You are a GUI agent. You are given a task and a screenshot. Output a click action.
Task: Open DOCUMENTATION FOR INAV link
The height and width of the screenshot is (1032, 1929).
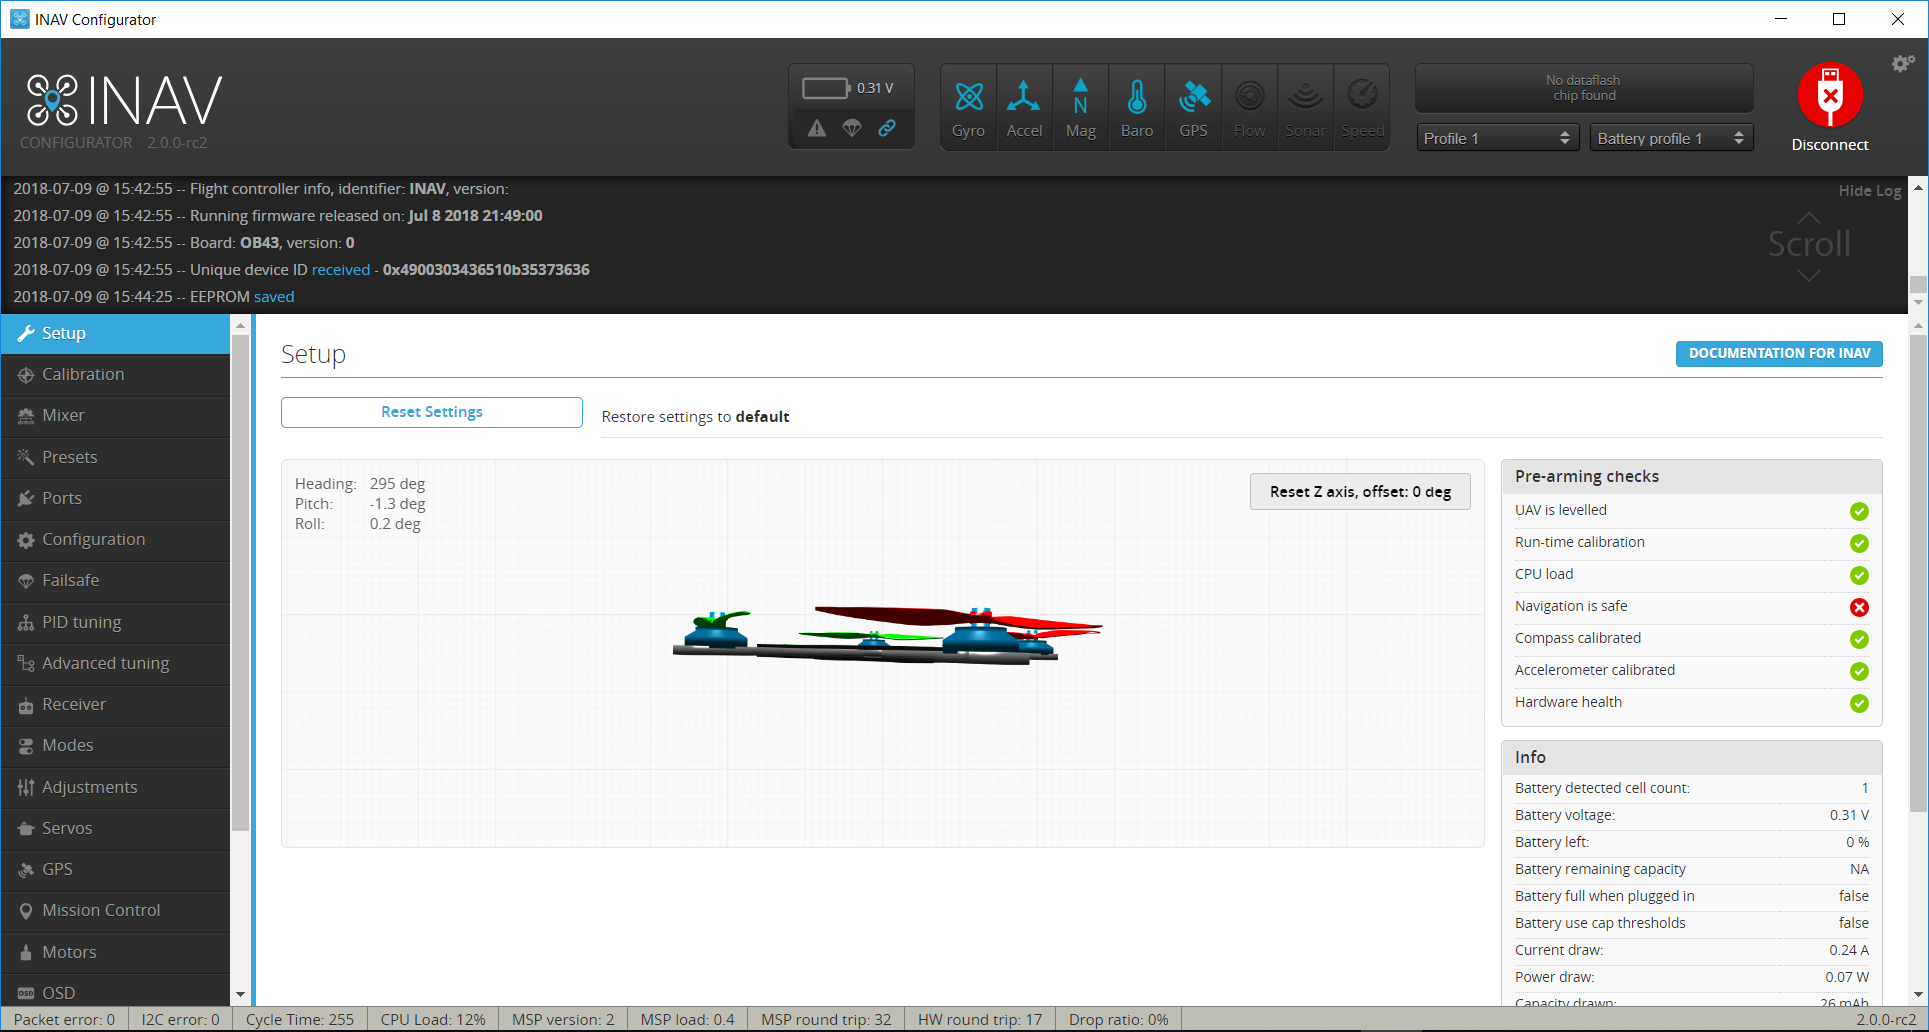coord(1778,353)
